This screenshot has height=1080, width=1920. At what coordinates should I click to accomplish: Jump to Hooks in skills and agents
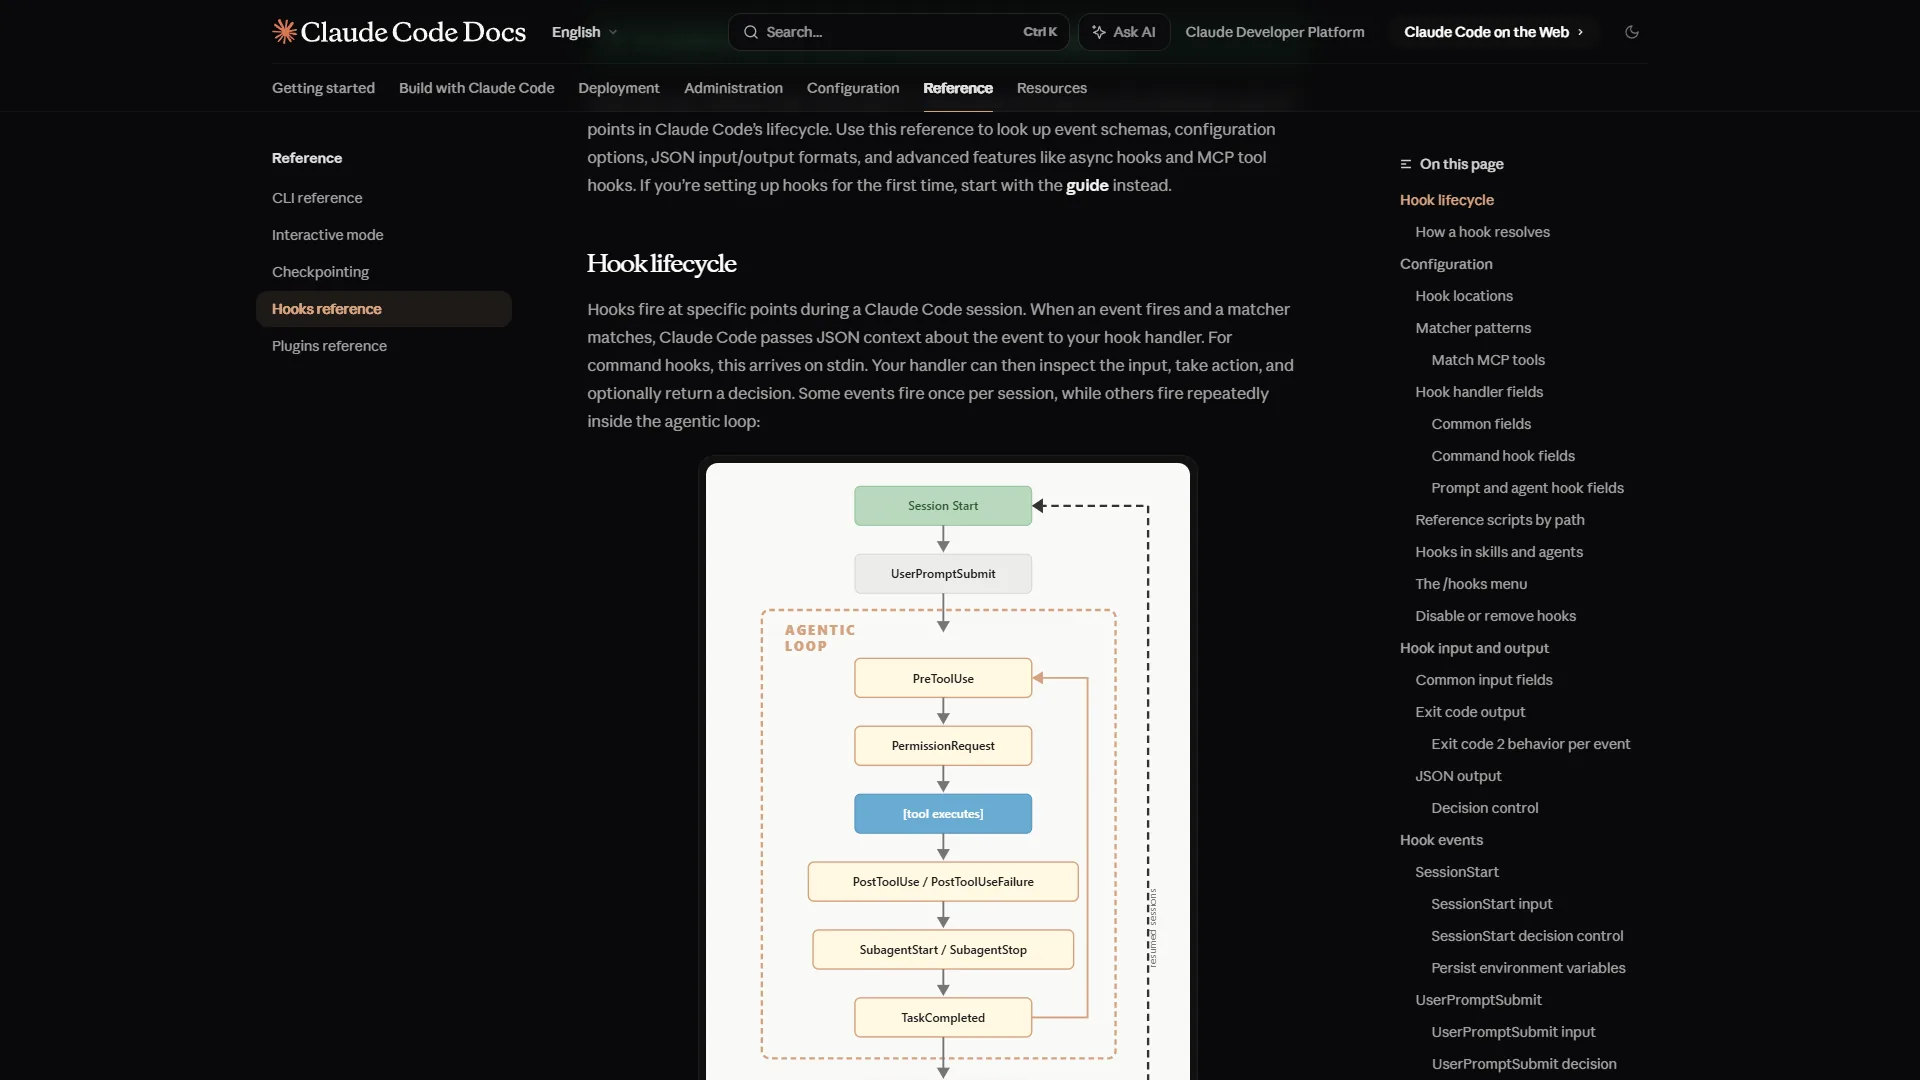pyautogui.click(x=1499, y=552)
